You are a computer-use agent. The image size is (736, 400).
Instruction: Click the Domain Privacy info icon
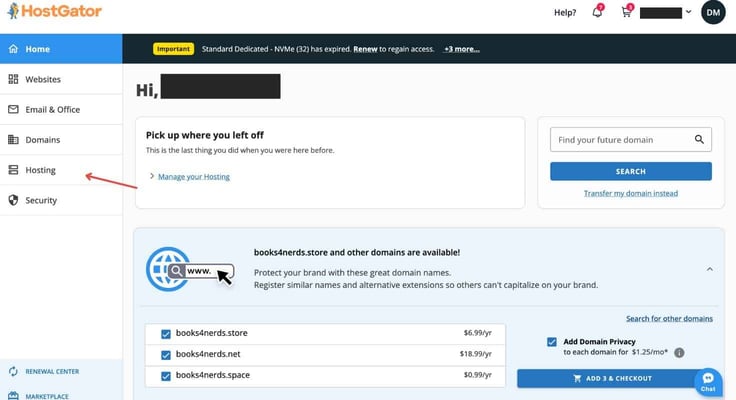tap(679, 353)
